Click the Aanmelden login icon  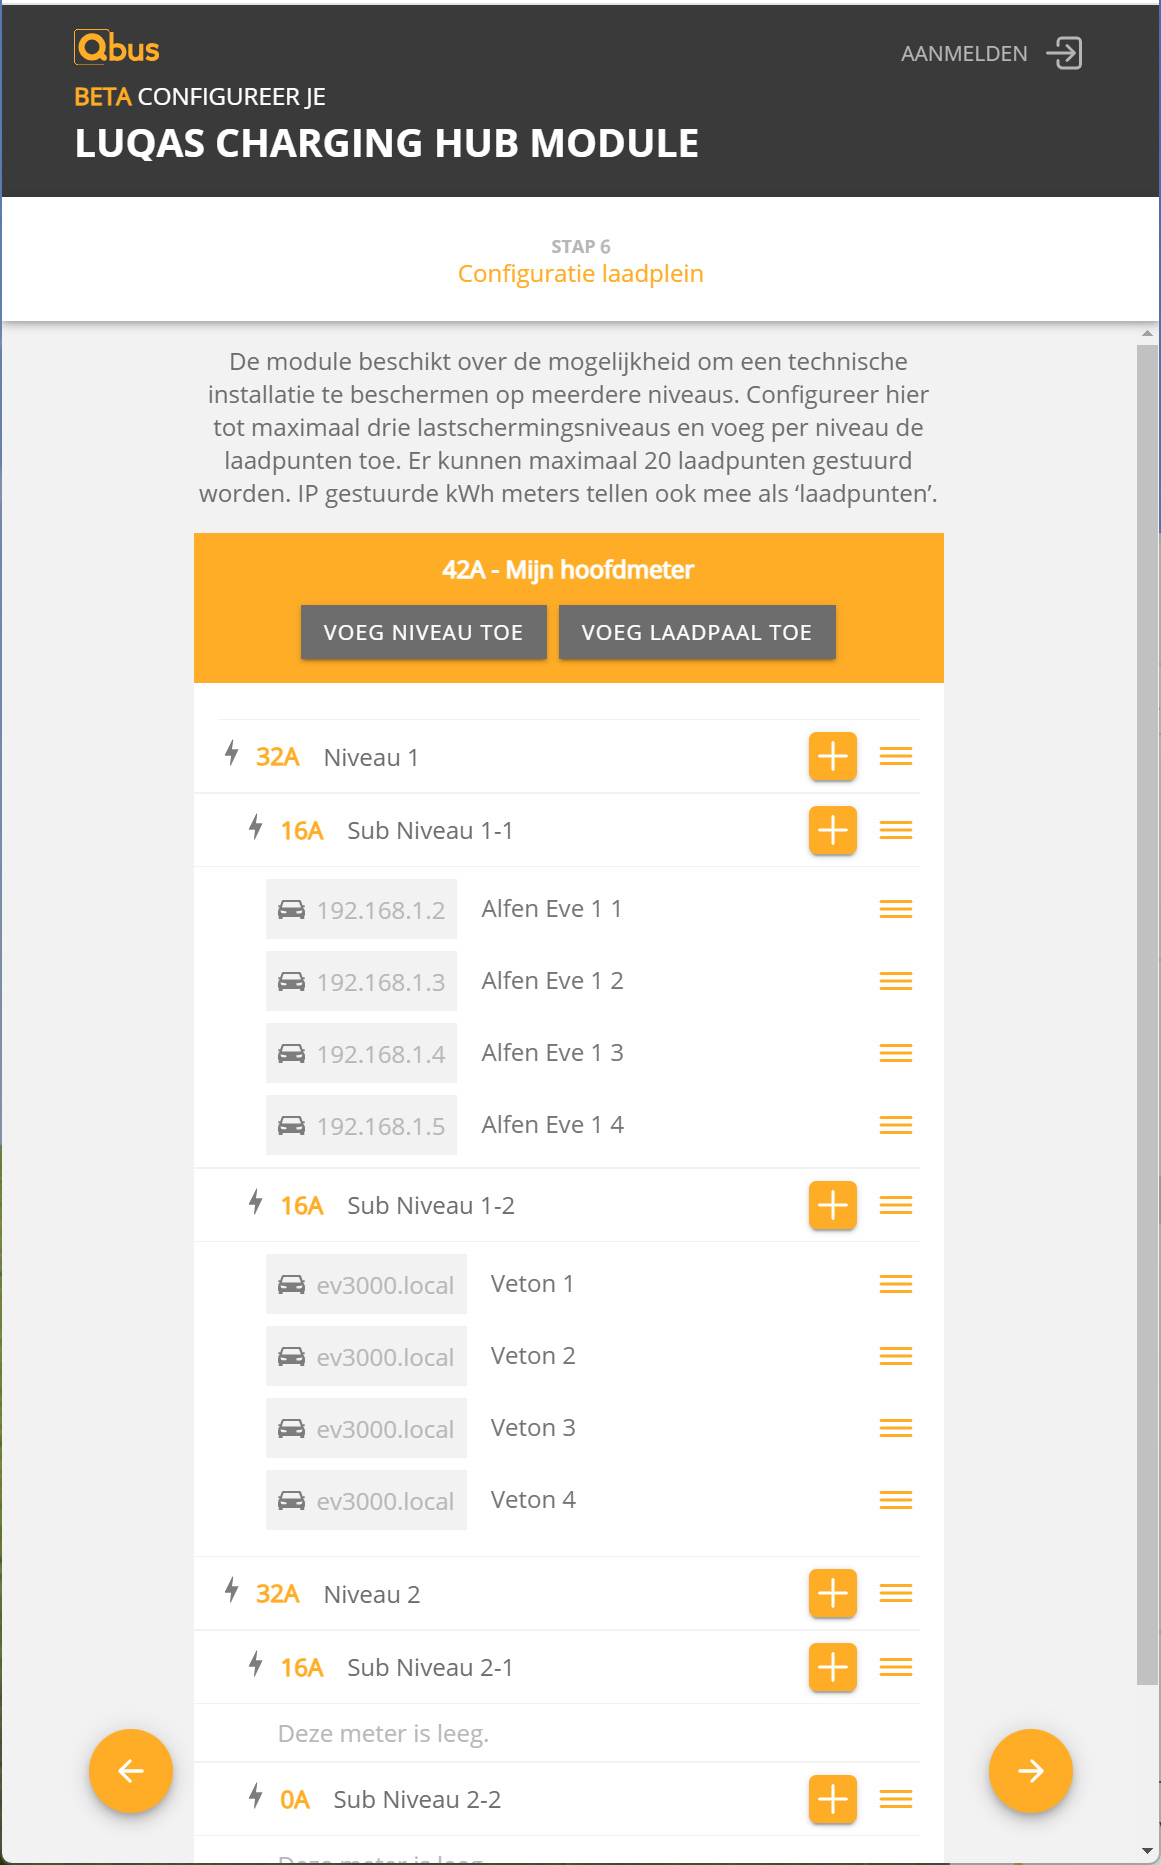[1065, 53]
